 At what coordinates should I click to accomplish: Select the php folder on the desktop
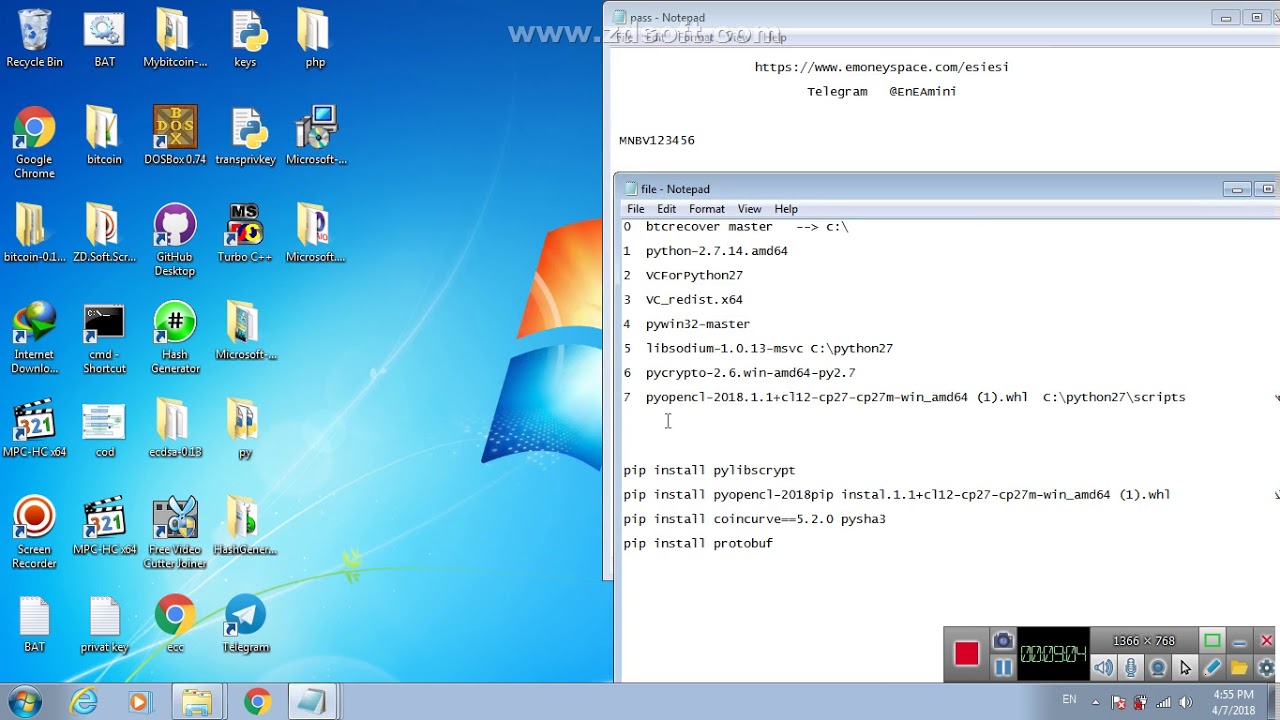click(x=315, y=39)
